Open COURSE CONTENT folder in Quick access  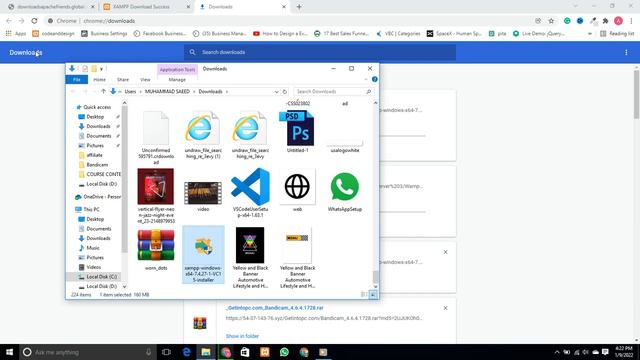[100, 174]
